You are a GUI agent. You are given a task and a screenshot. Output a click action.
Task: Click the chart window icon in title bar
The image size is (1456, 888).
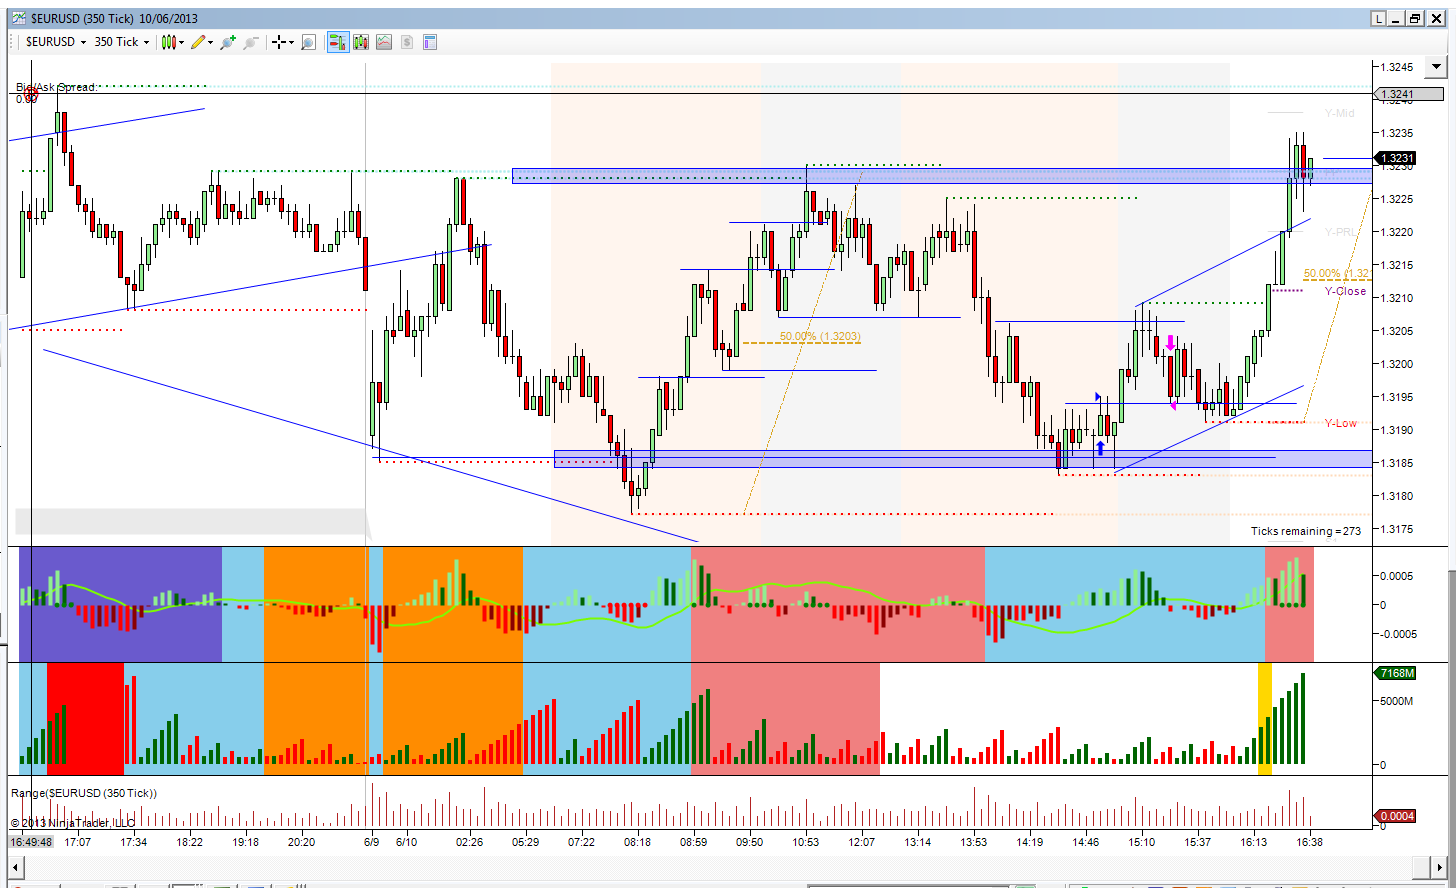point(18,18)
